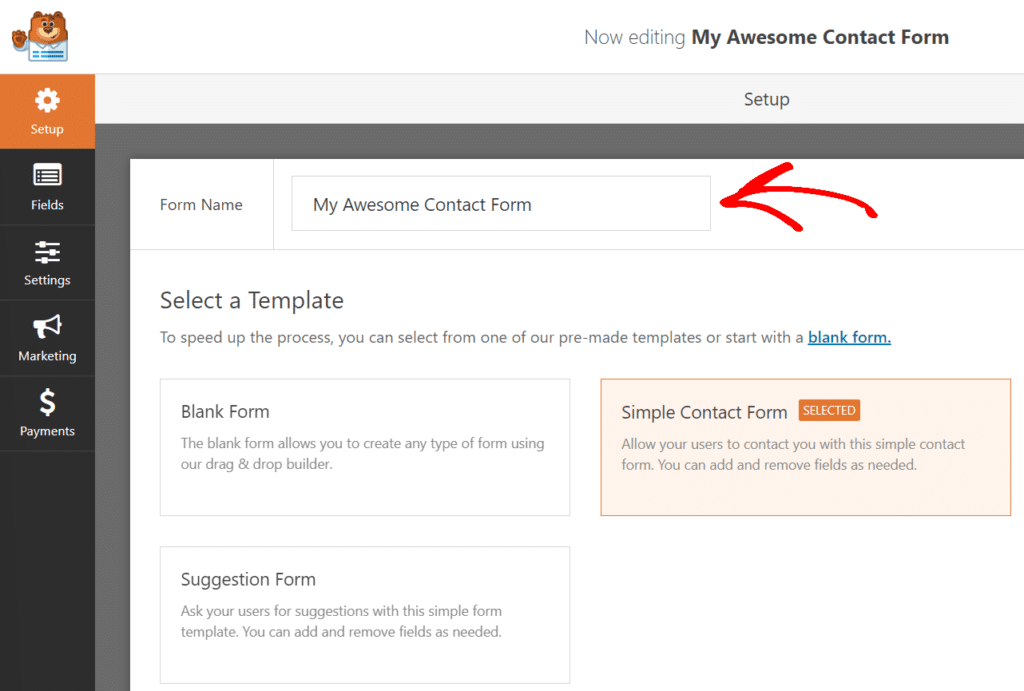Click the Select a Template heading

point(251,300)
